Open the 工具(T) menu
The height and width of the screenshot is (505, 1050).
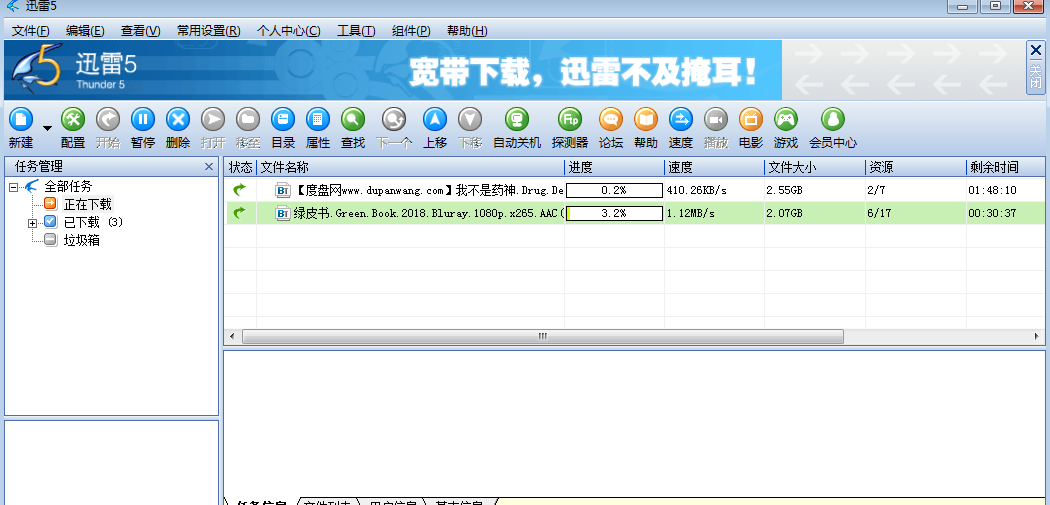(x=356, y=31)
